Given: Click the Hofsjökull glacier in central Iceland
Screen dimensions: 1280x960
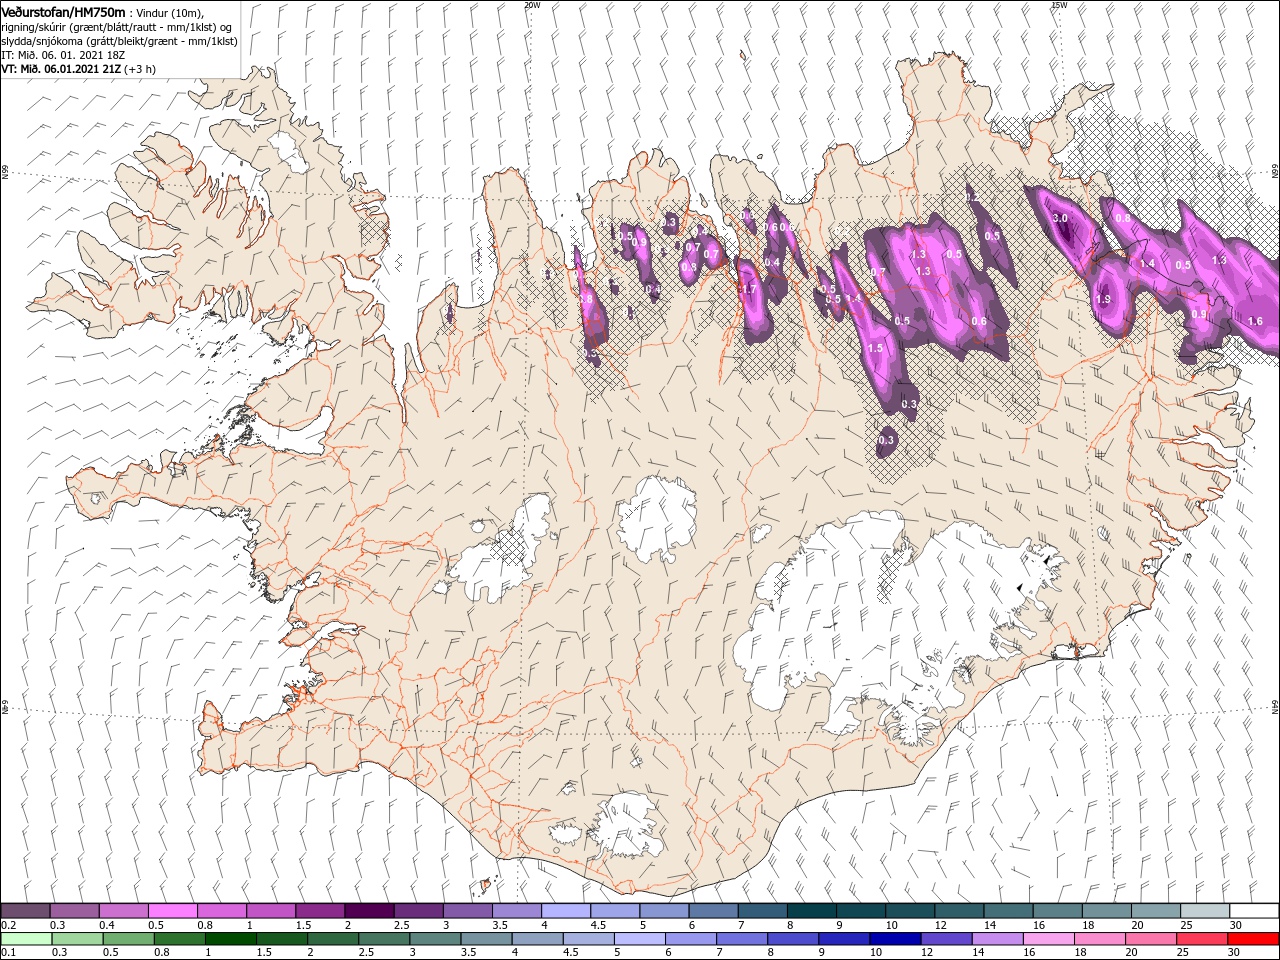Looking at the screenshot, I should 658,519.
